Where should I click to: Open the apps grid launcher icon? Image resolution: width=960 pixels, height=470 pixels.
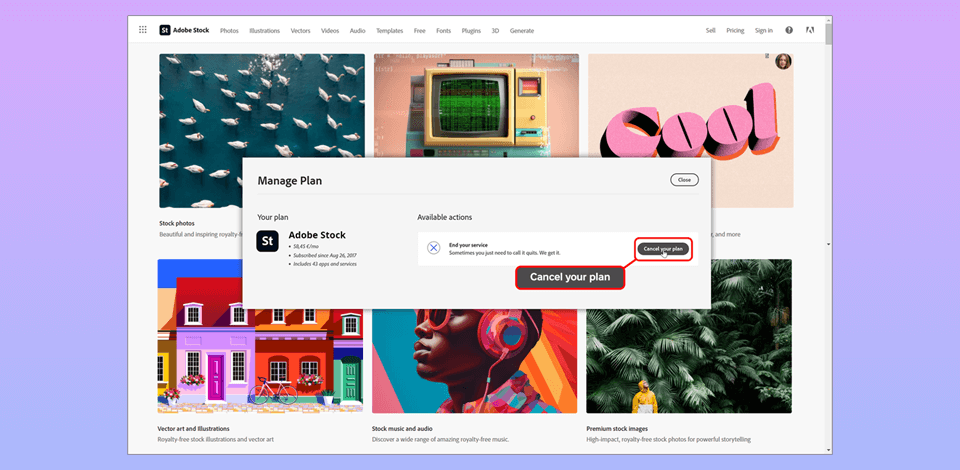pos(143,30)
